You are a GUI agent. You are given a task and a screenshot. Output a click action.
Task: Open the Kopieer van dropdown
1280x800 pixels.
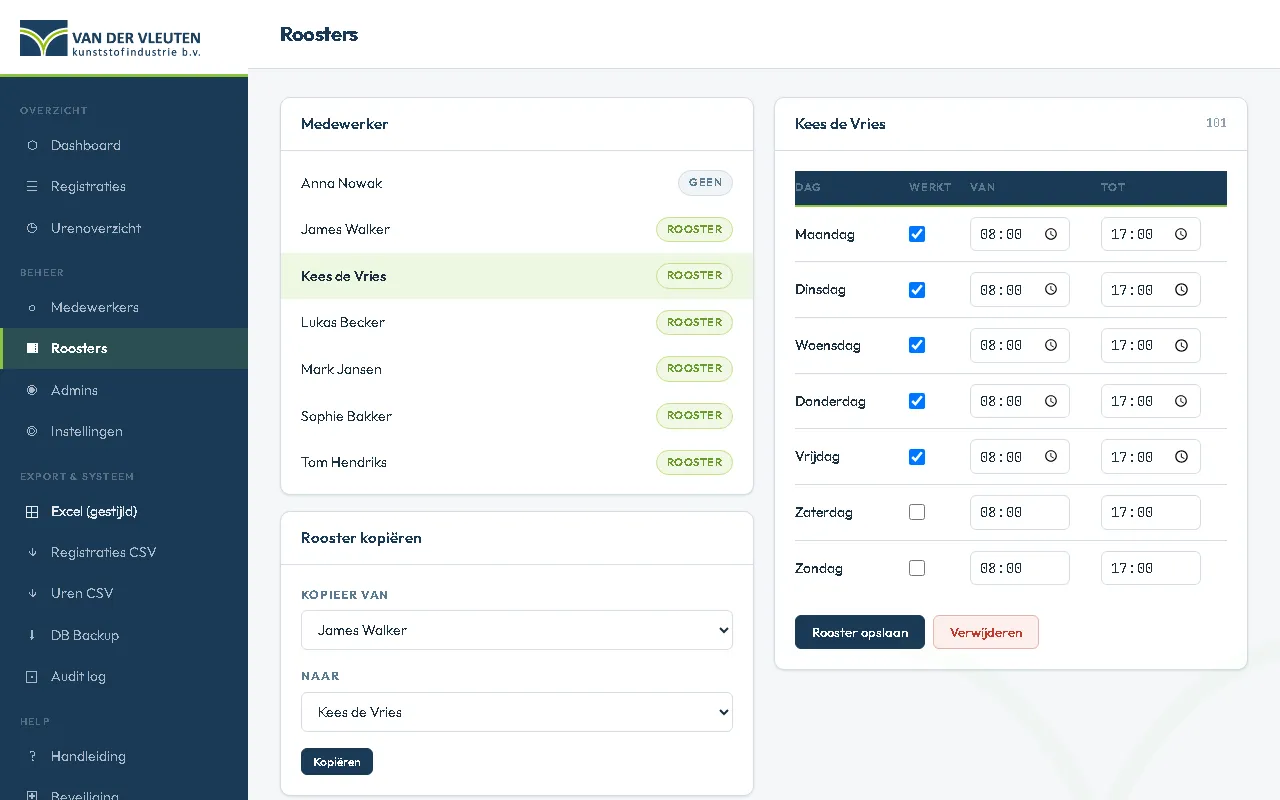coord(517,630)
